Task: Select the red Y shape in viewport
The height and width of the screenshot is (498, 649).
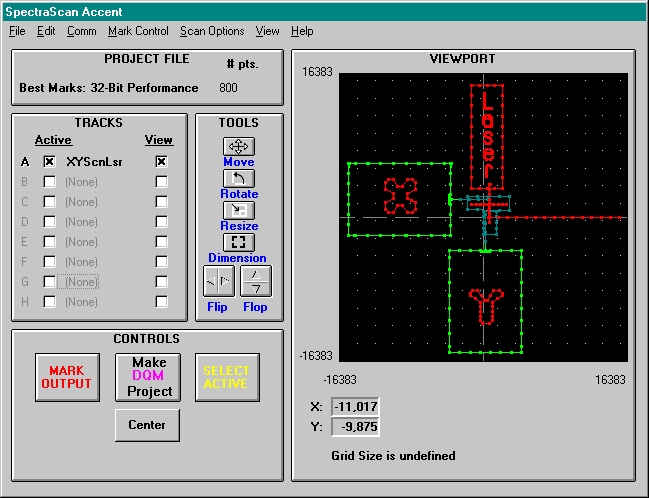Action: click(486, 306)
